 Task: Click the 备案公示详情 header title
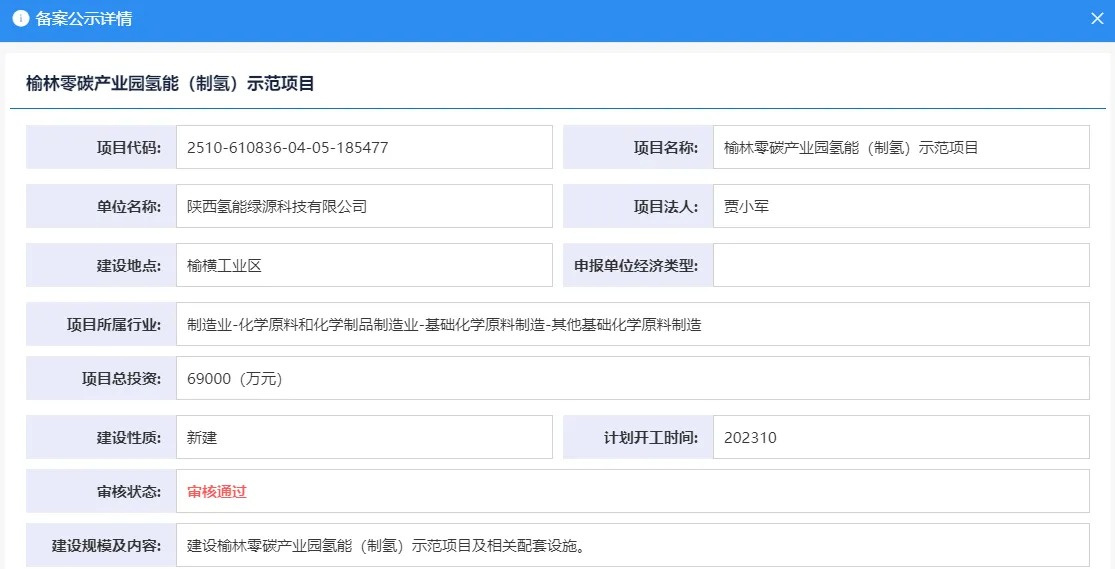(84, 19)
